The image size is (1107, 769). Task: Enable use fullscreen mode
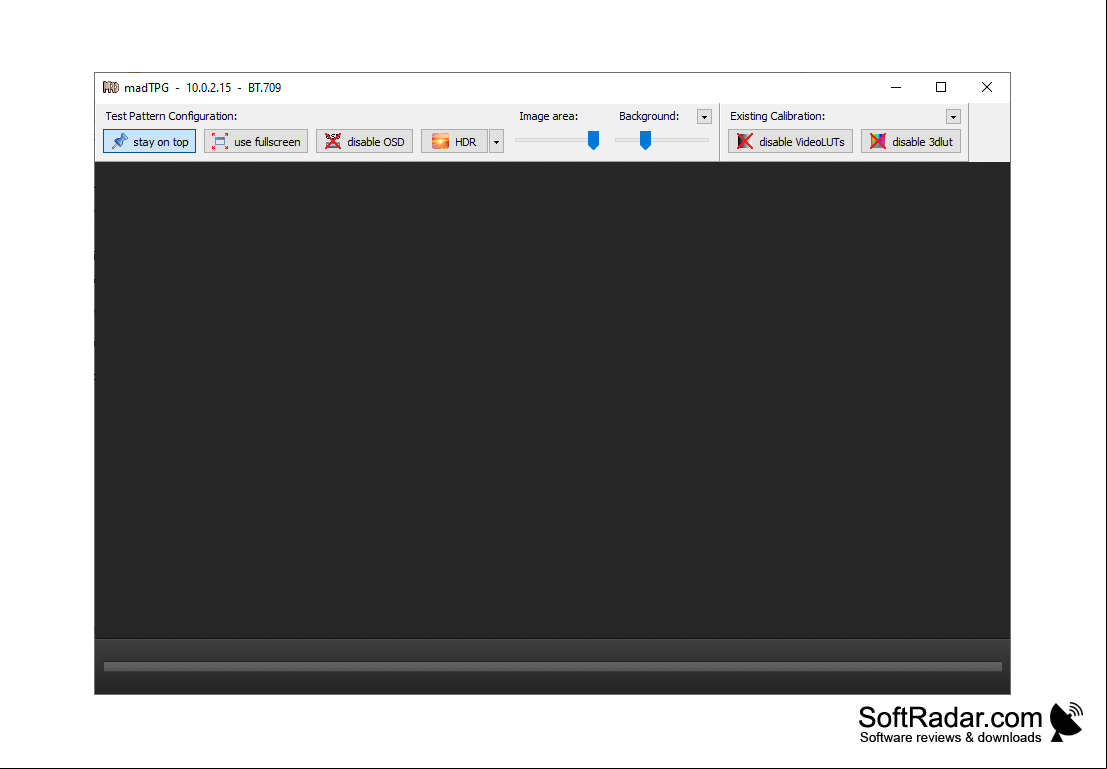256,141
